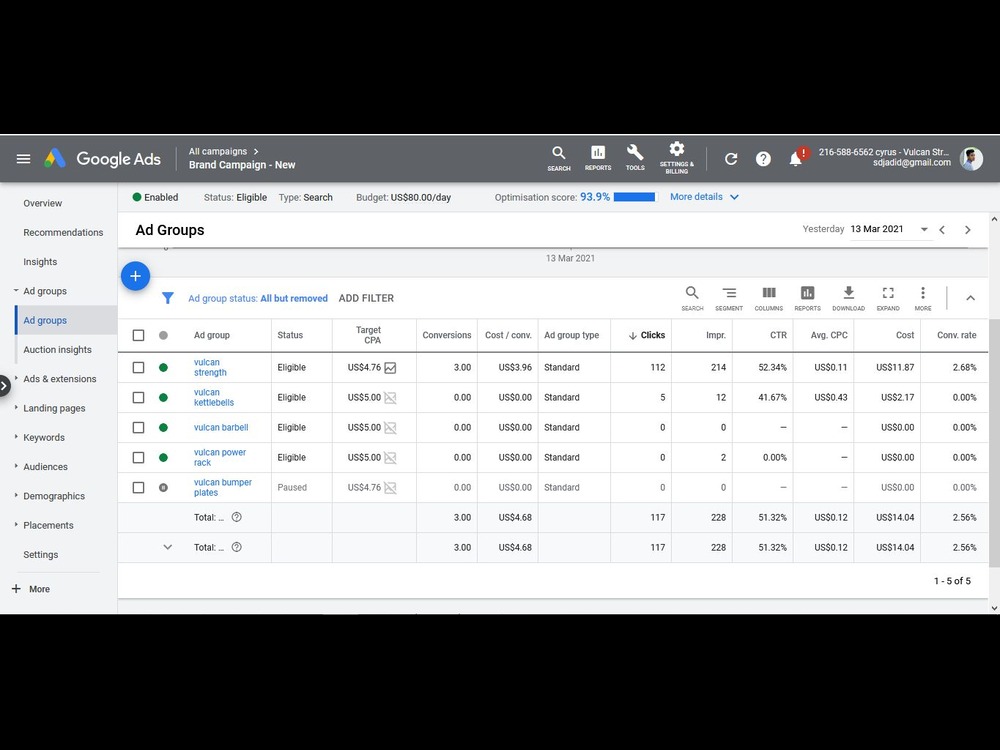Expand Audiences in sidebar
This screenshot has height=750, width=1000.
coord(16,466)
